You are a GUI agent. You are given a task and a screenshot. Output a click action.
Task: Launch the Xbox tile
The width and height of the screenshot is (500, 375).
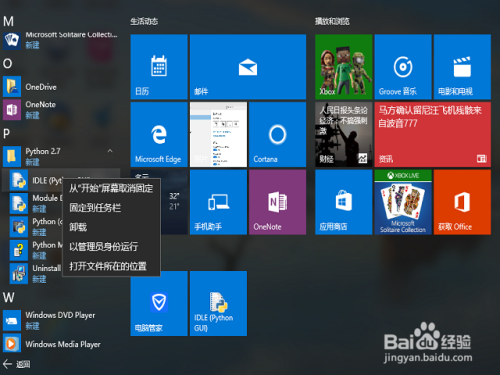344,67
